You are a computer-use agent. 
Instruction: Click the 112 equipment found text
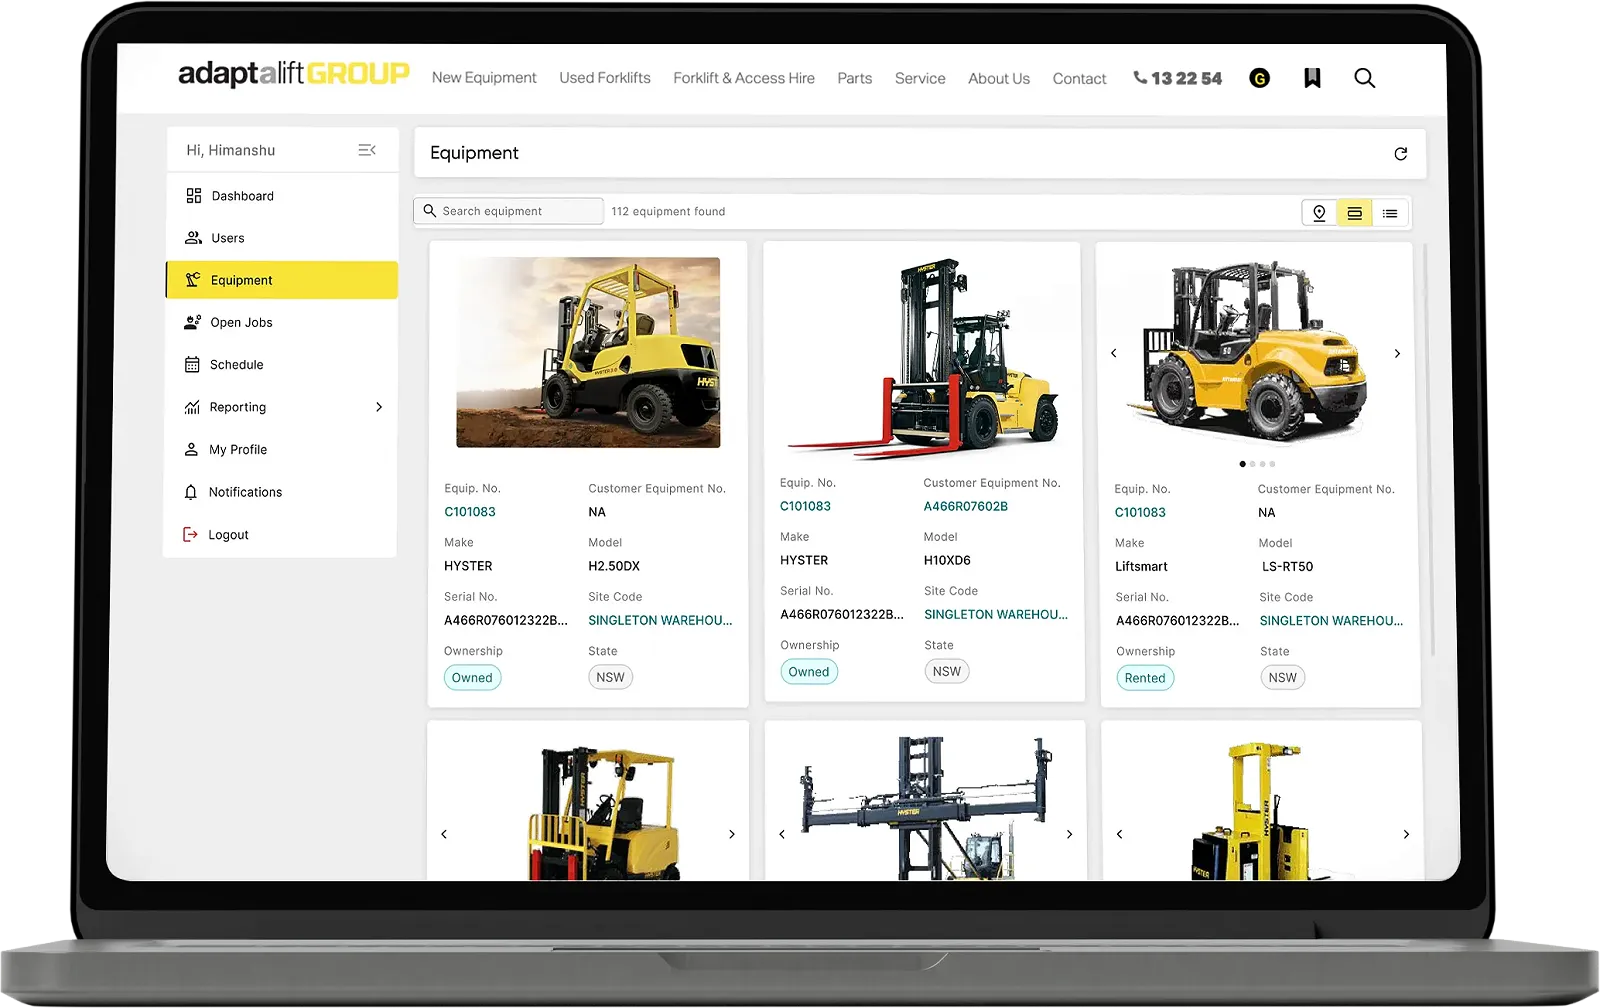click(x=668, y=211)
